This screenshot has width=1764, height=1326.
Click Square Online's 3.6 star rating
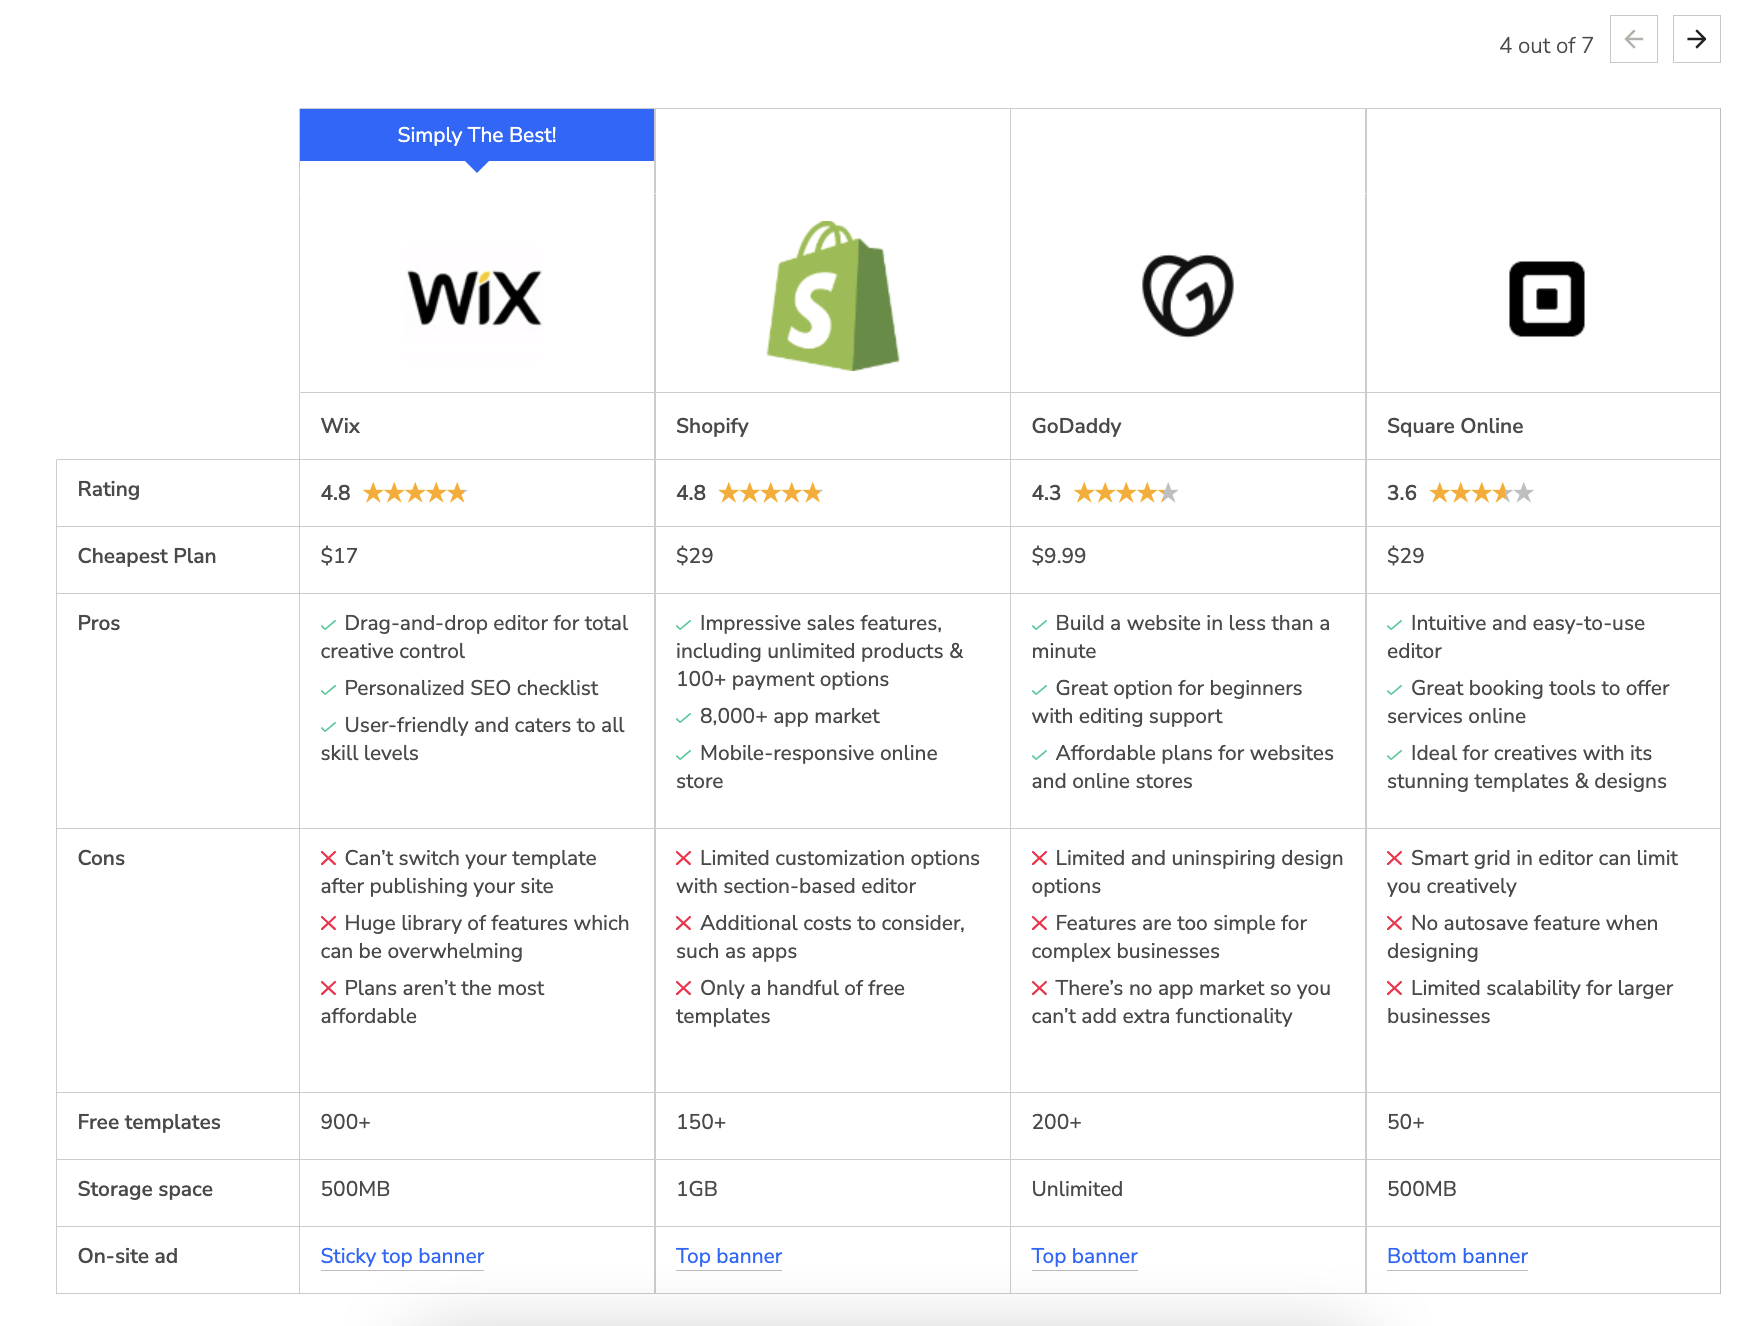click(x=1481, y=493)
